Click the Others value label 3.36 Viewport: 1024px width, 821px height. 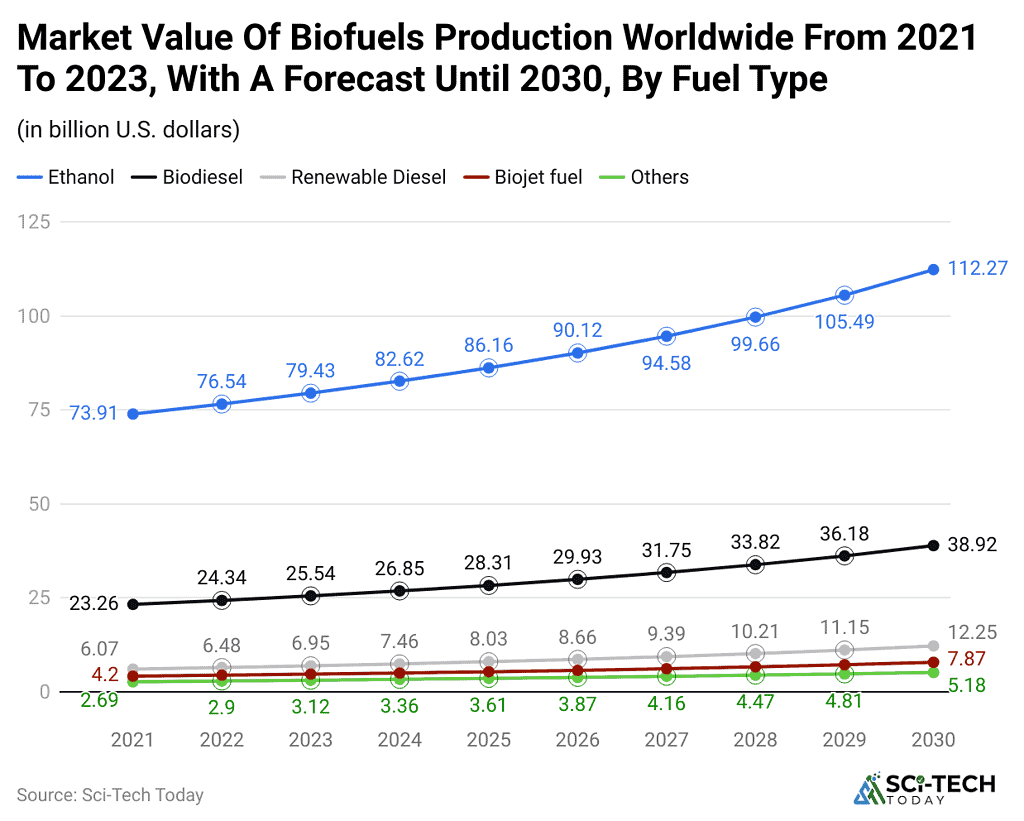[400, 705]
